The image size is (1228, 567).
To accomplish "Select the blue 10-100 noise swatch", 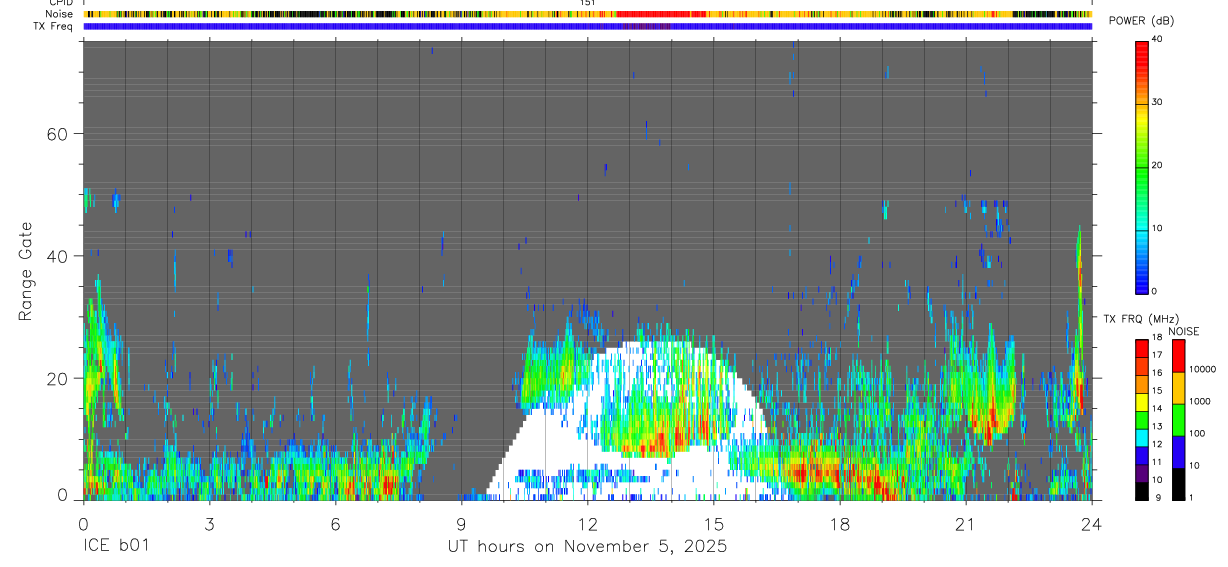I will pos(1179,451).
